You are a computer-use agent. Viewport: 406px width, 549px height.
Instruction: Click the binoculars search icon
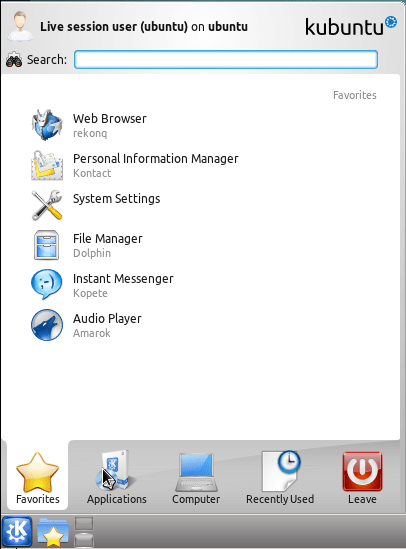[x=14, y=60]
